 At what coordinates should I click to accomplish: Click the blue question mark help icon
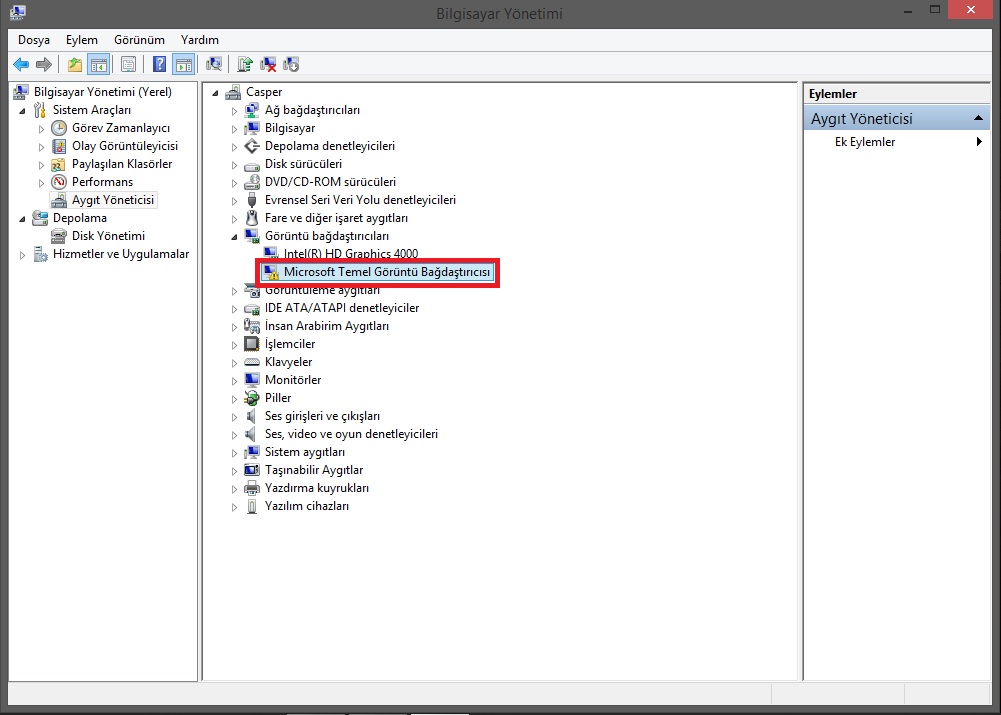[x=160, y=64]
